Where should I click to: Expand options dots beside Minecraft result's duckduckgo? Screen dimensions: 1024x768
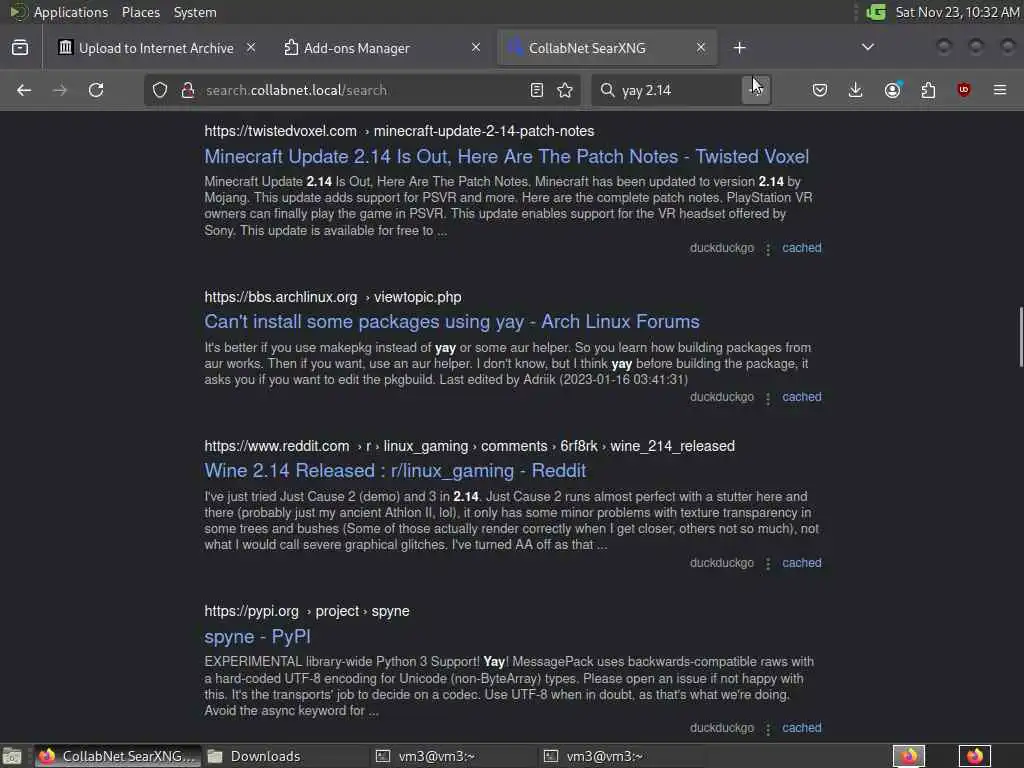[x=768, y=249]
